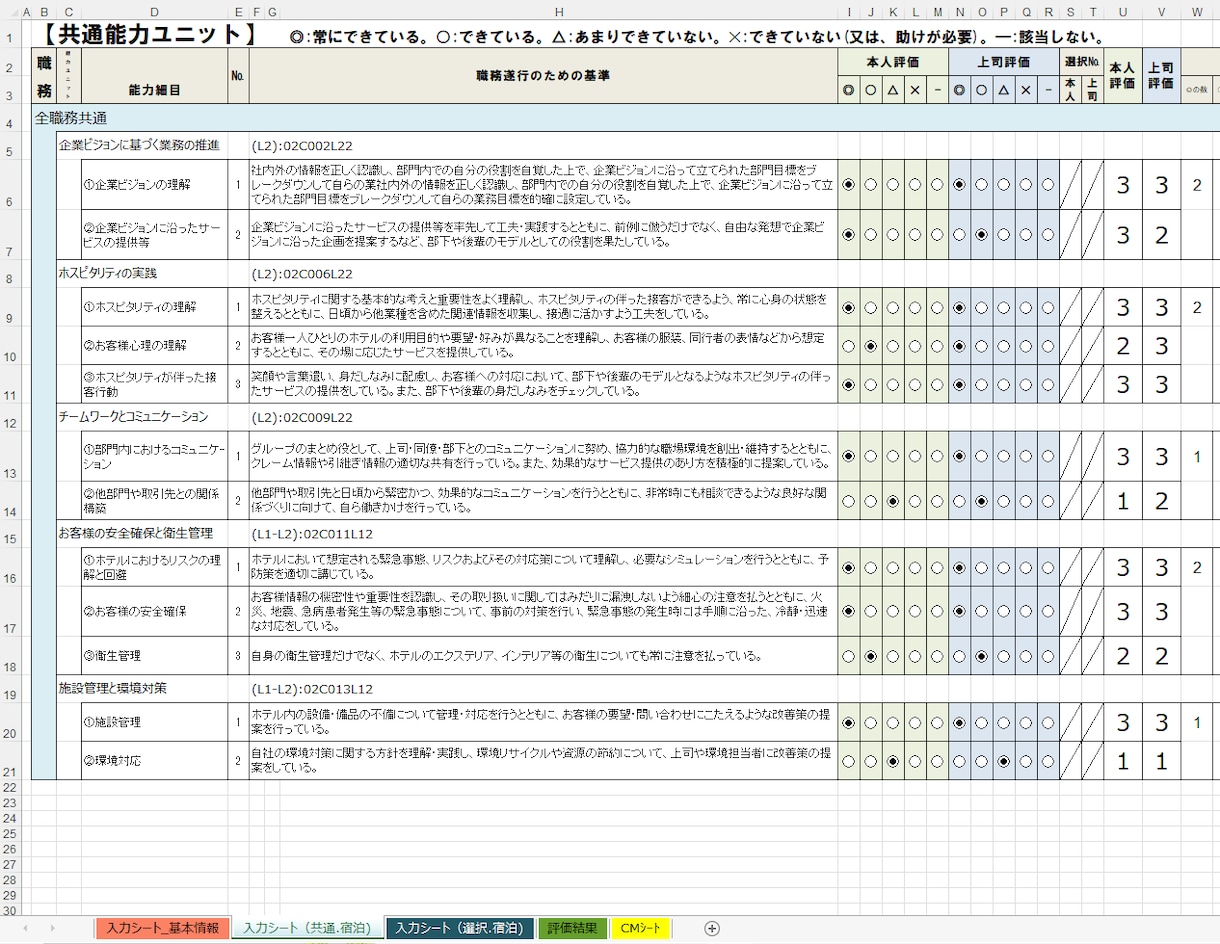Set supervisor ◎ for ③衛生管理
Viewport: 1220px width, 944px height.
(x=959, y=657)
